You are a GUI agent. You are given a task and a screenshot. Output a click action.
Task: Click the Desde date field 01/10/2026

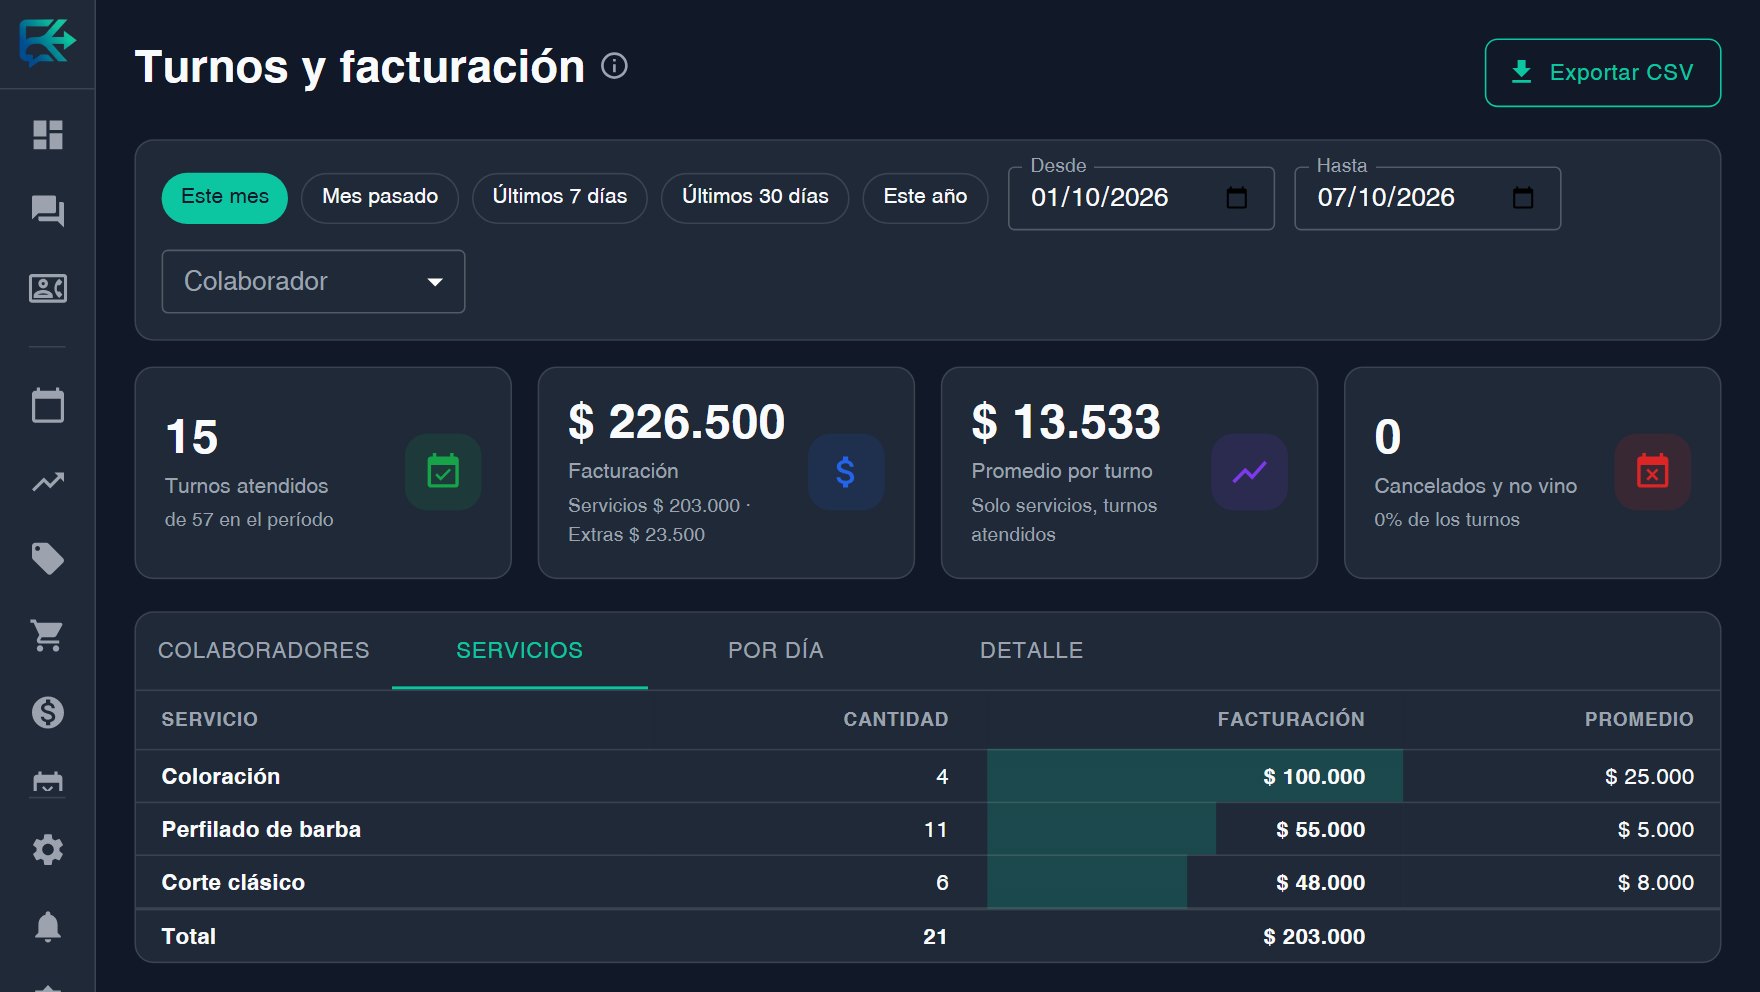click(x=1141, y=198)
